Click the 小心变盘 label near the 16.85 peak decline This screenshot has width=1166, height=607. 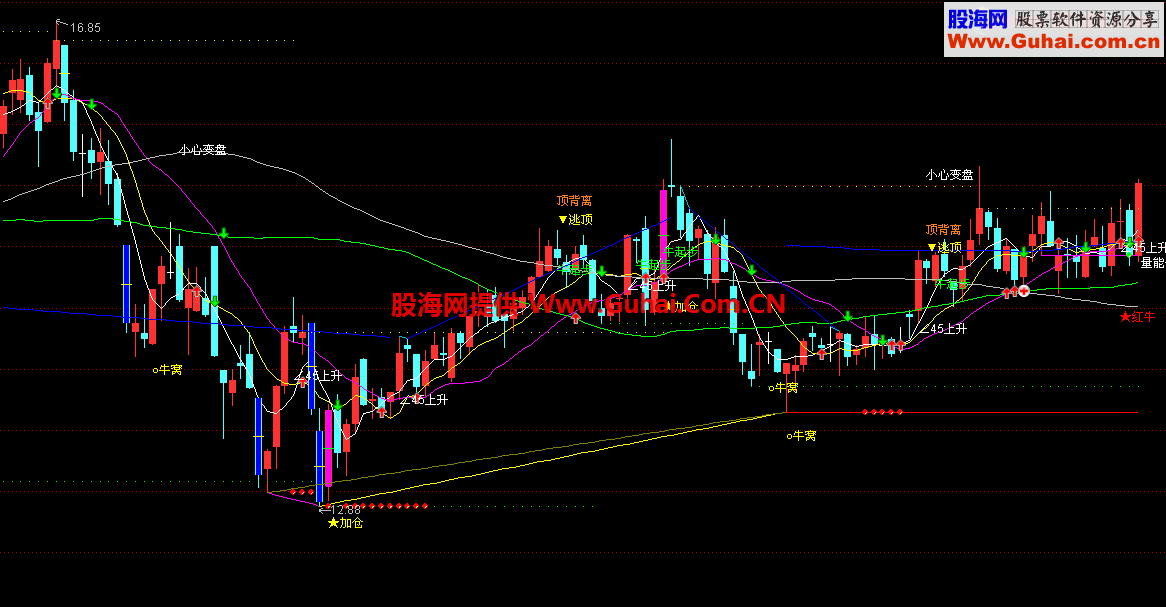point(202,150)
